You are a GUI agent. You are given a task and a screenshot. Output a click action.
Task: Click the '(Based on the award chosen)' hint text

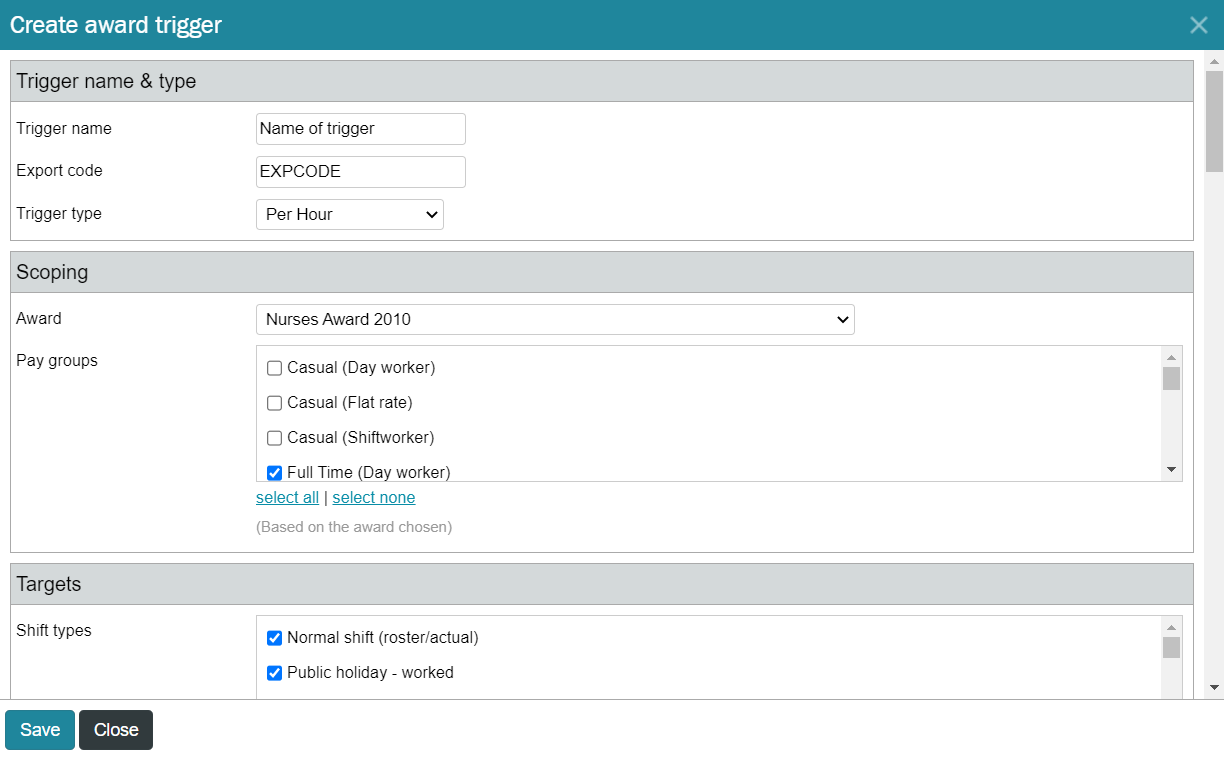[354, 527]
